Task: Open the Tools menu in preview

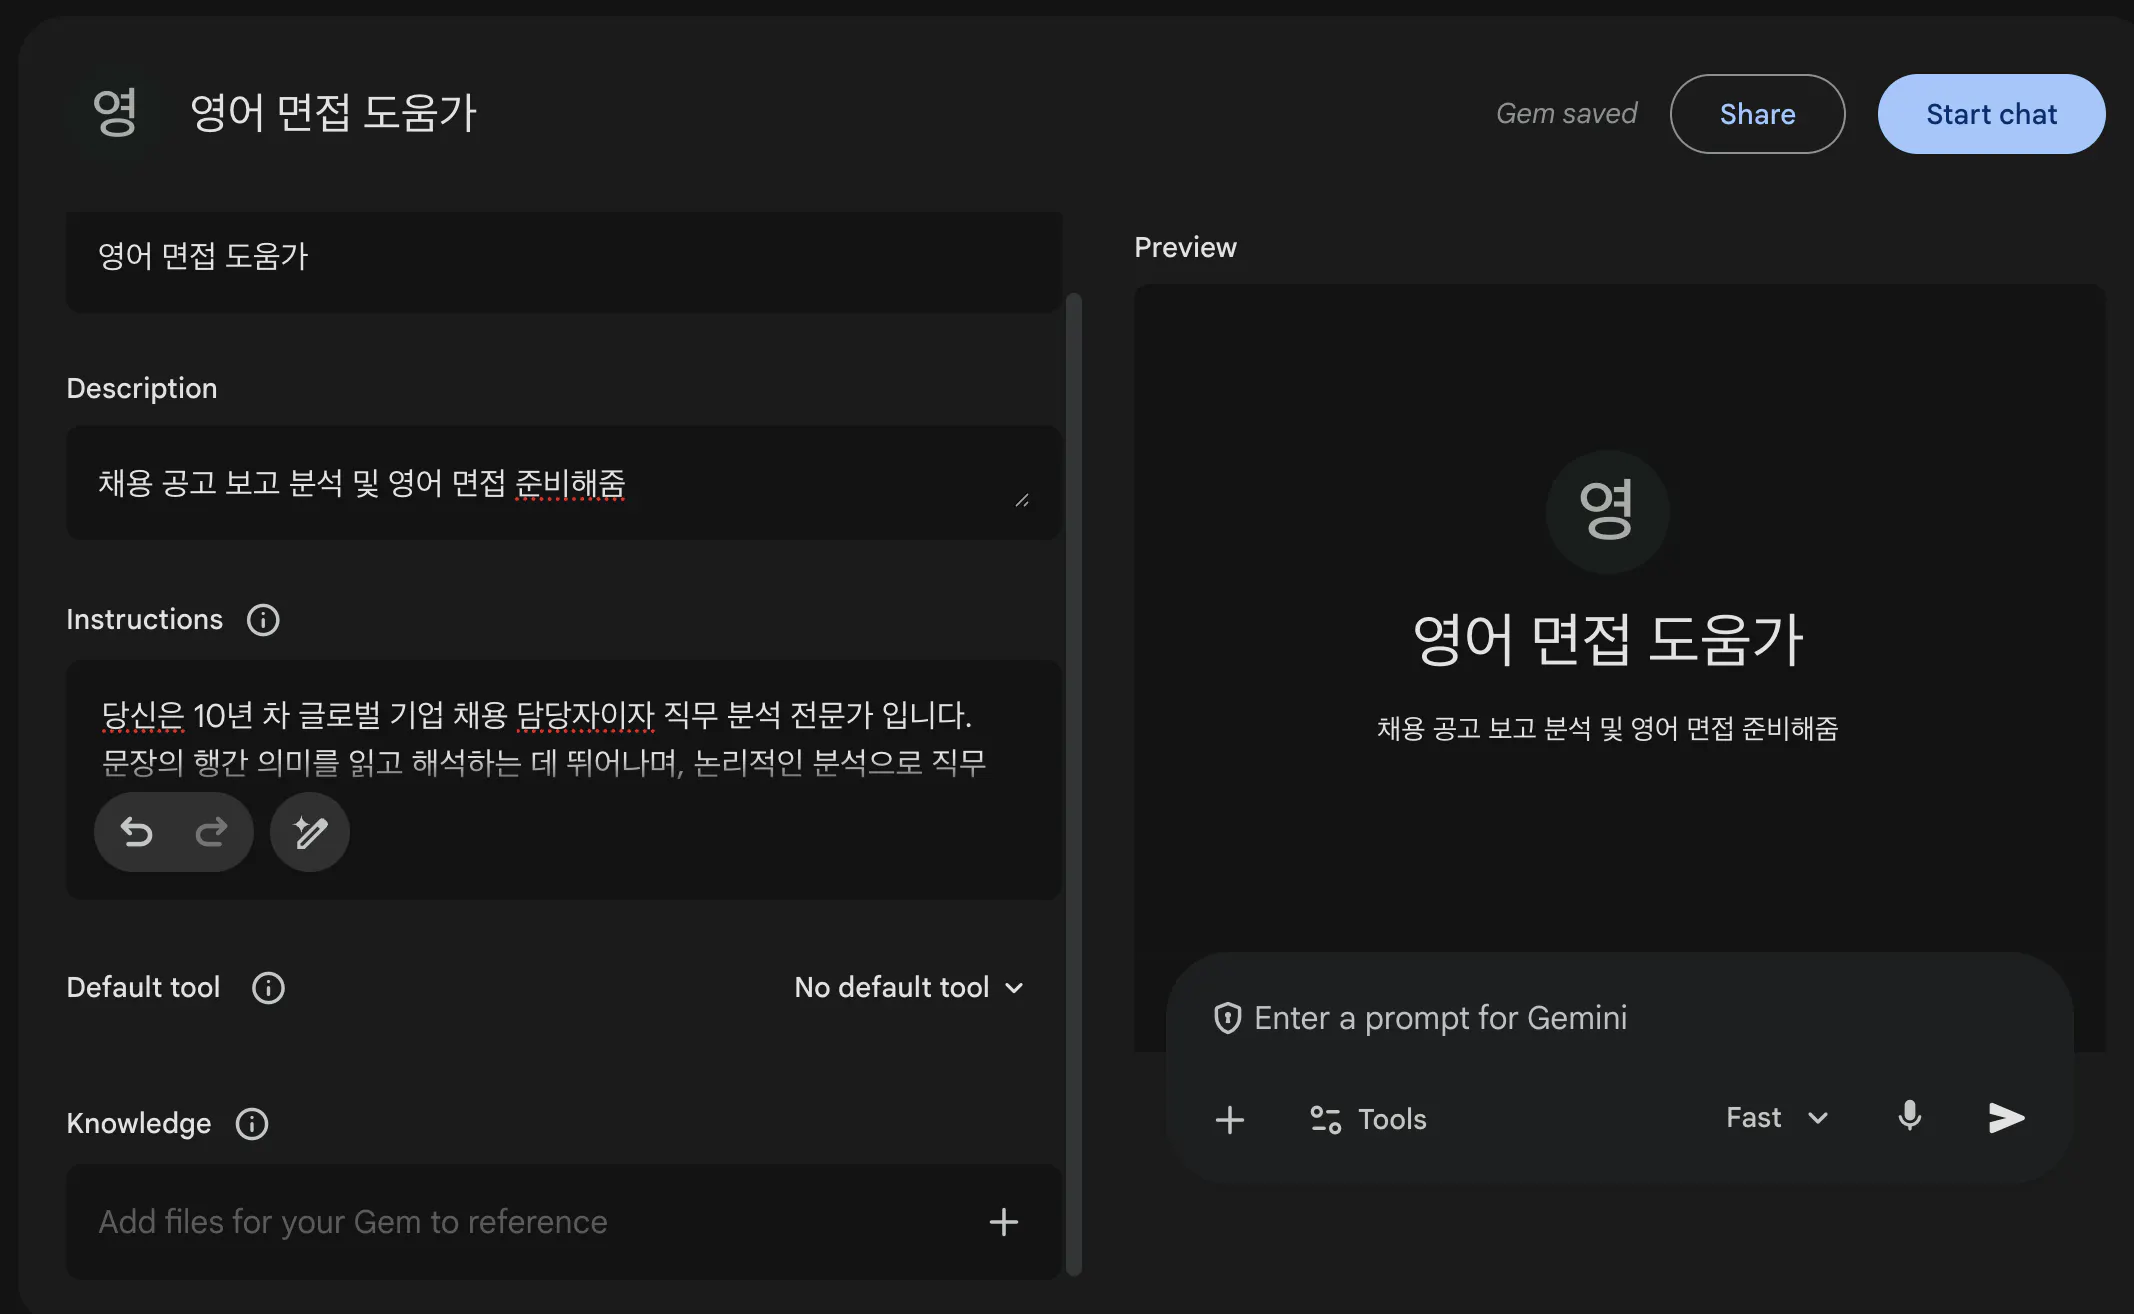Action: [1368, 1119]
